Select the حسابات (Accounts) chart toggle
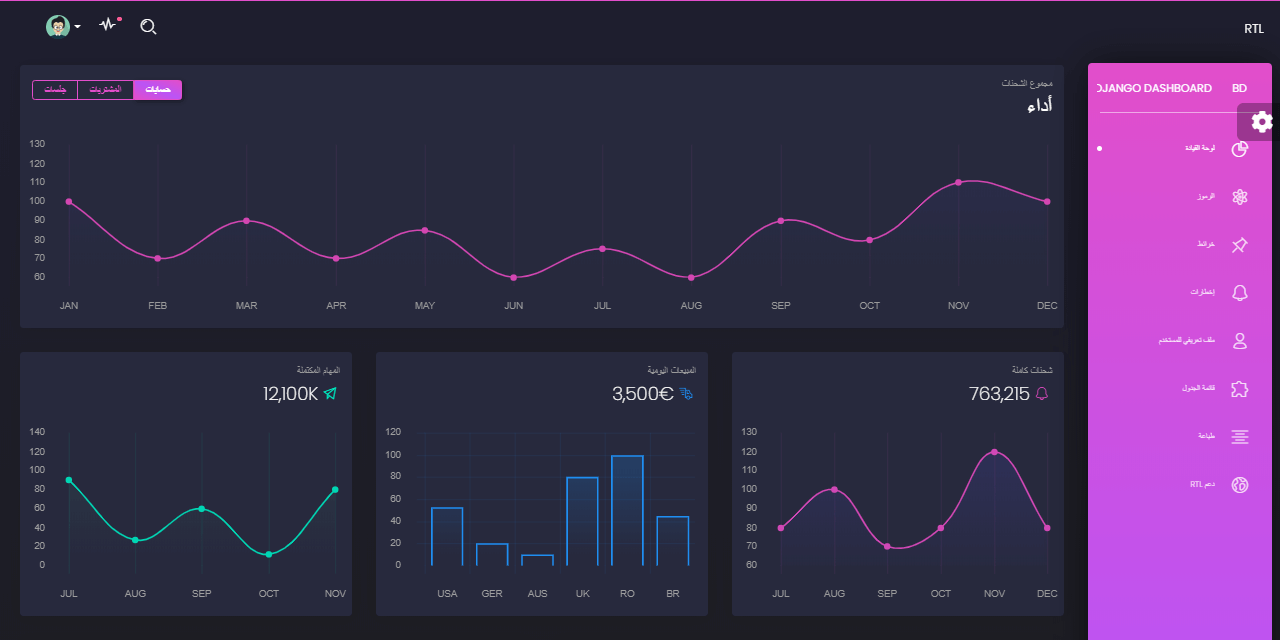The width and height of the screenshot is (1280, 640). [157, 90]
